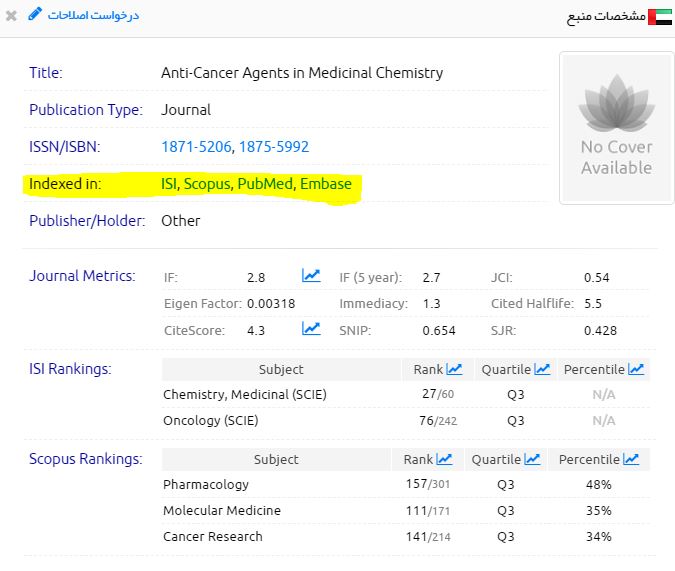Viewport: 675px width, 571px height.
Task: Open ISSN 1871-5206 link
Action: point(196,147)
